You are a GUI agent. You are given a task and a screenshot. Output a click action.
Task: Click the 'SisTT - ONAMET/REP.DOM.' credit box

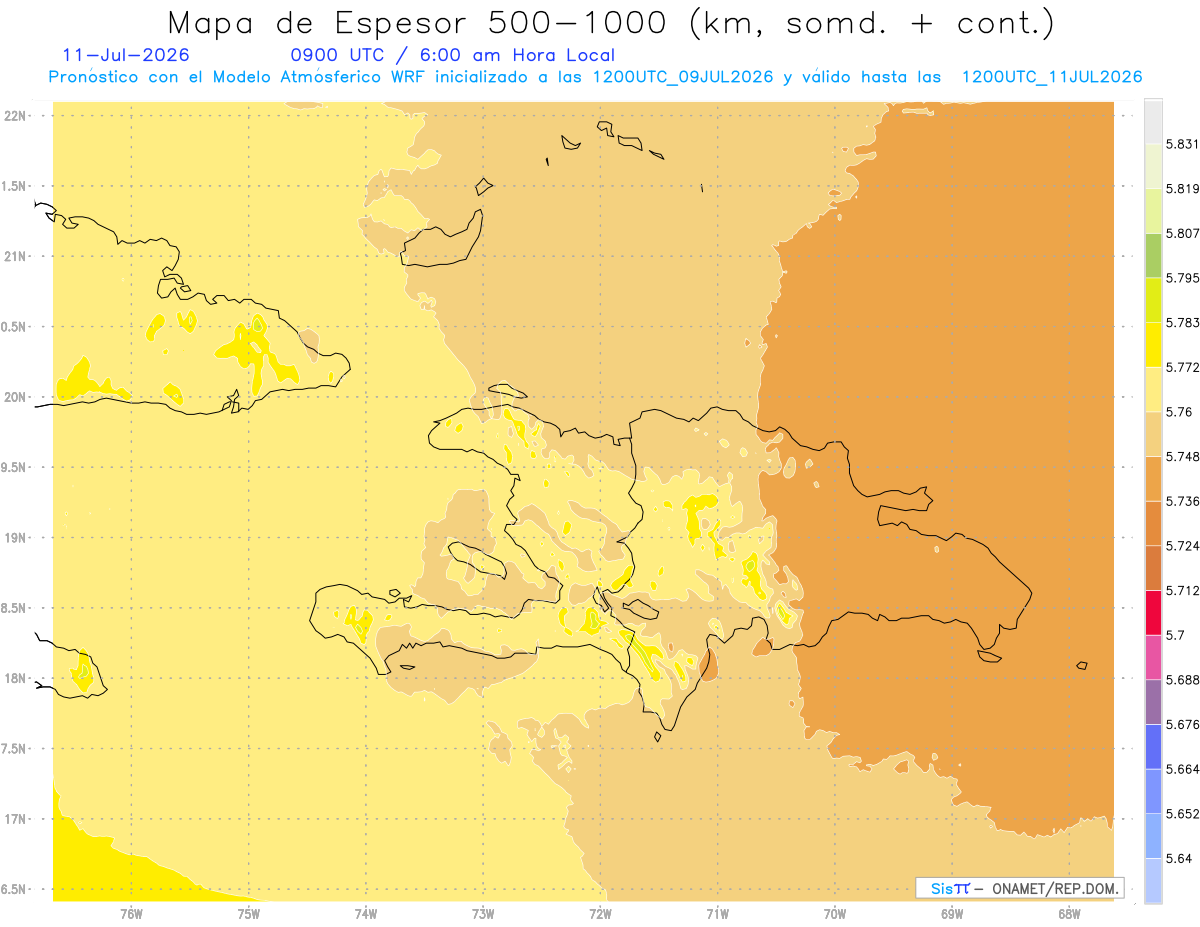point(1020,888)
